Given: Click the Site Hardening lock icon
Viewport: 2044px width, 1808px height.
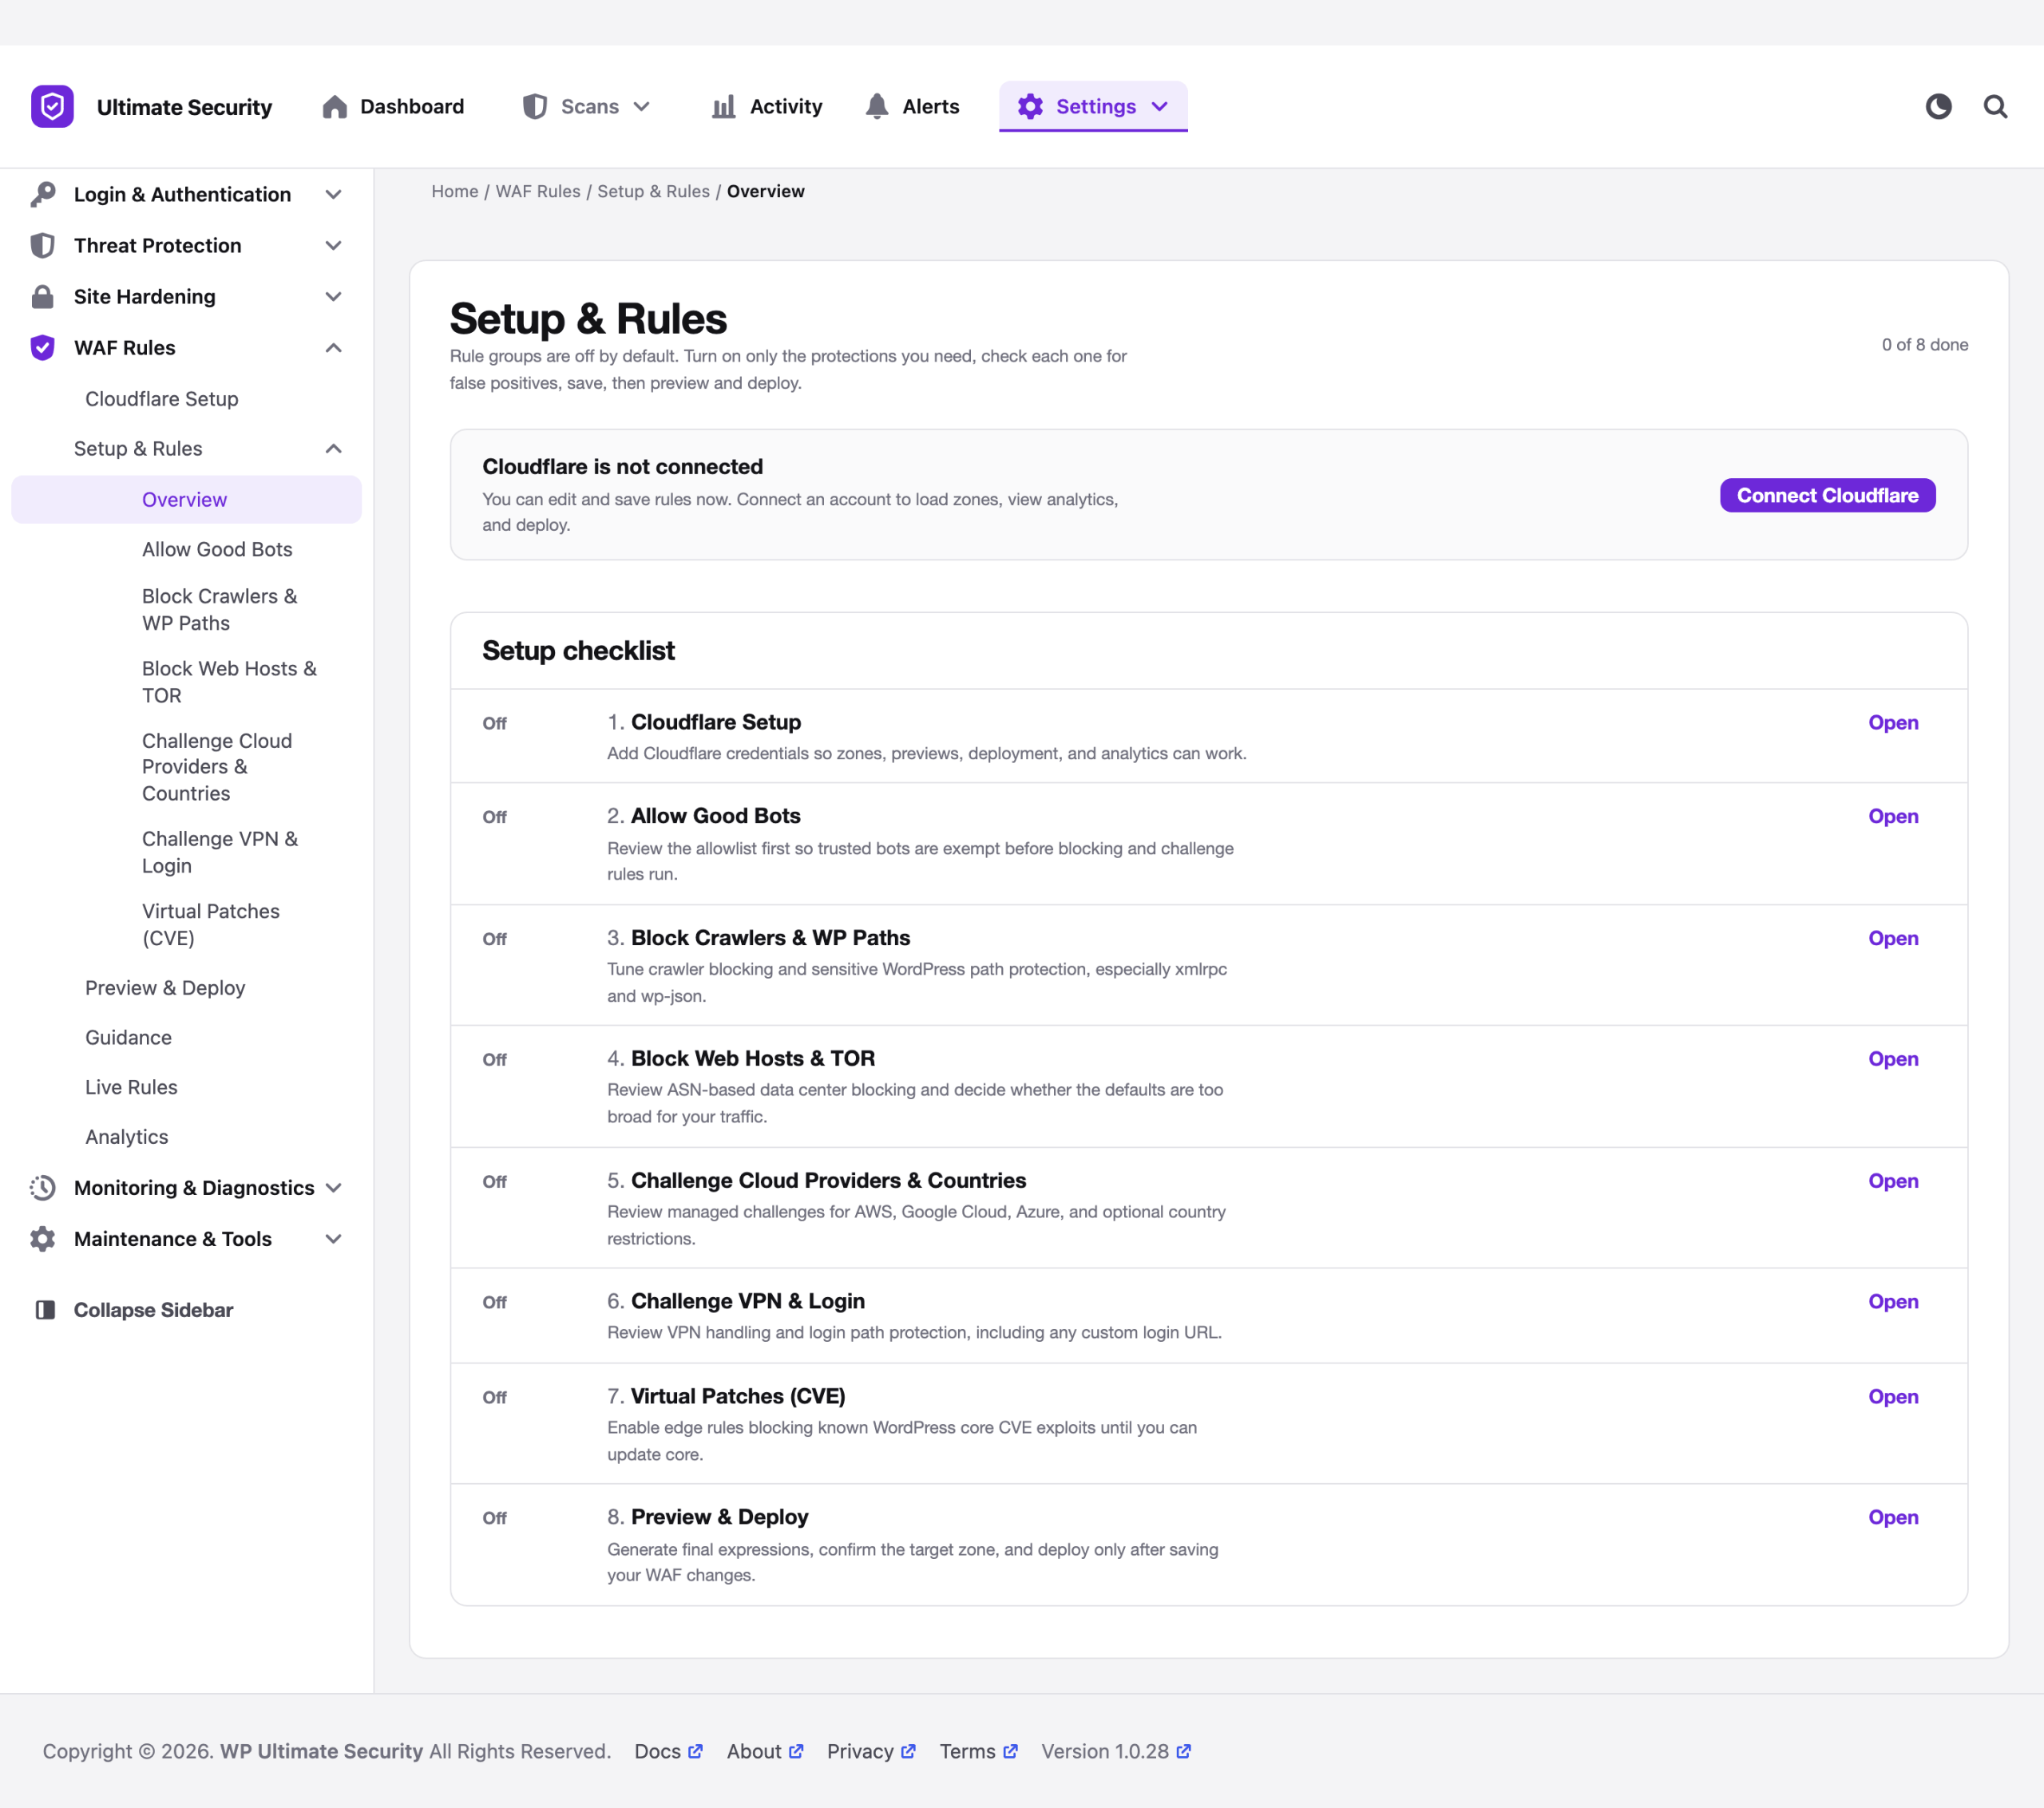Looking at the screenshot, I should (42, 296).
